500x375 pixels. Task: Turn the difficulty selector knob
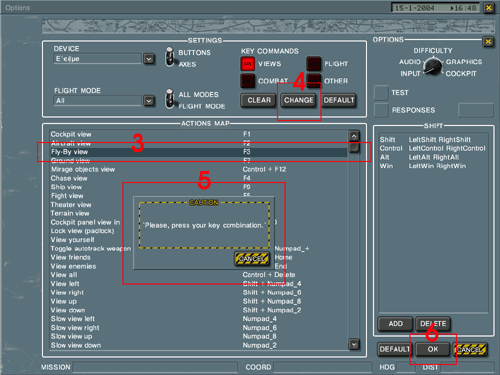point(433,66)
